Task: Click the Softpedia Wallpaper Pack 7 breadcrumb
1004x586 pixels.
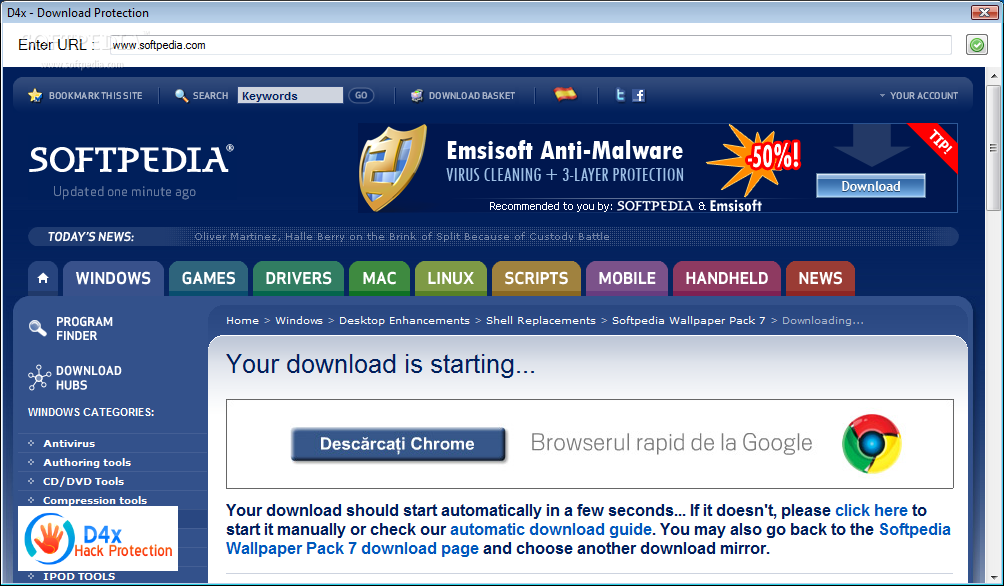Action: (688, 320)
